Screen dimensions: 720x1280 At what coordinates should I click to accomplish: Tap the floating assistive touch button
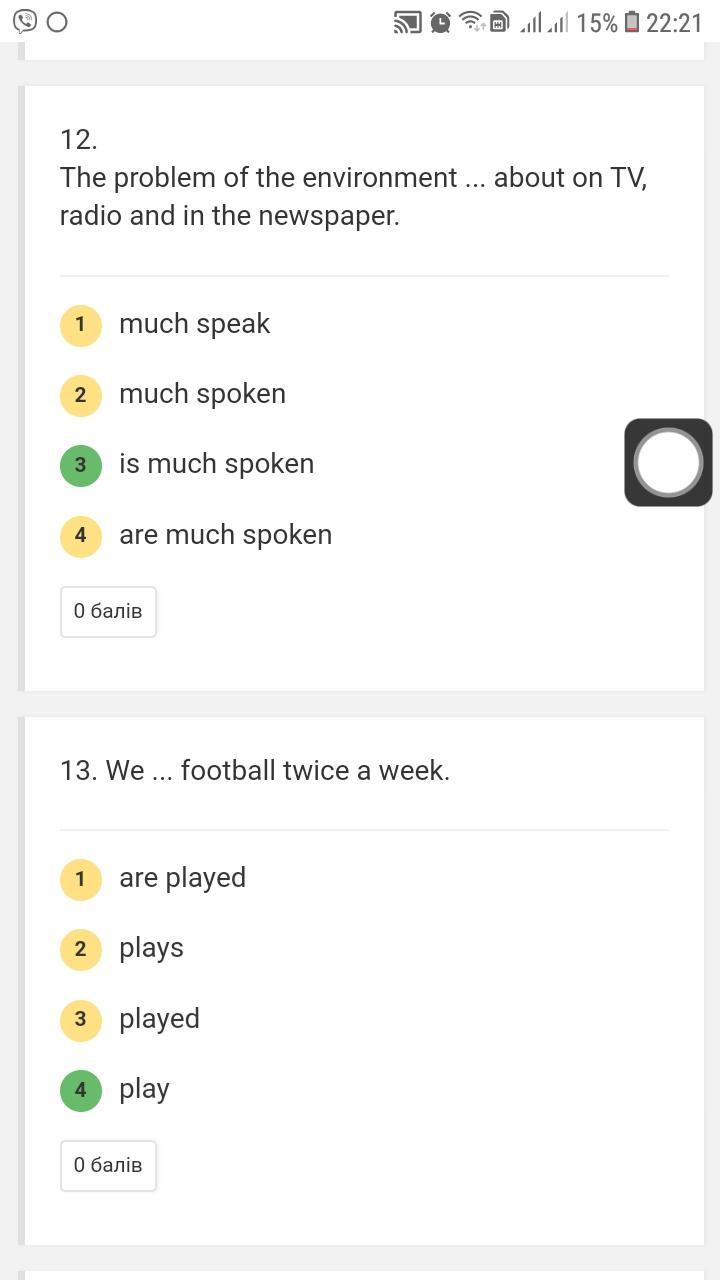pos(668,462)
